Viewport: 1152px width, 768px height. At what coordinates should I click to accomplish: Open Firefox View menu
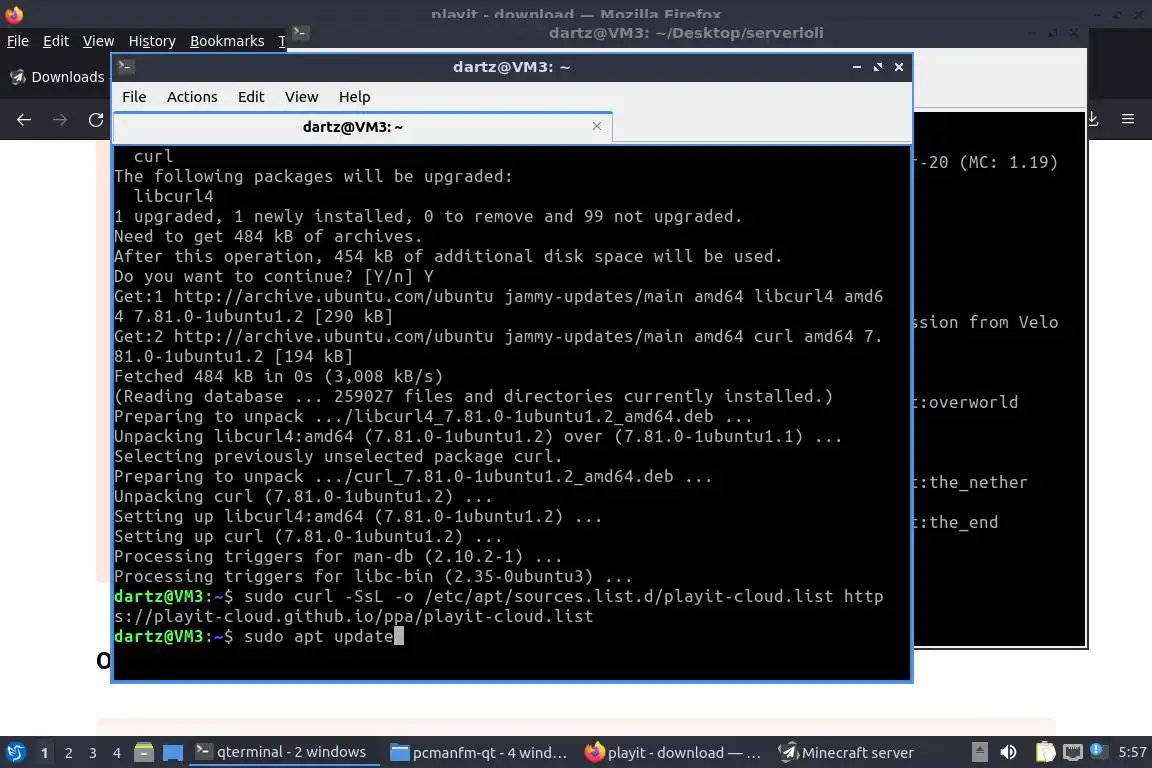point(98,41)
